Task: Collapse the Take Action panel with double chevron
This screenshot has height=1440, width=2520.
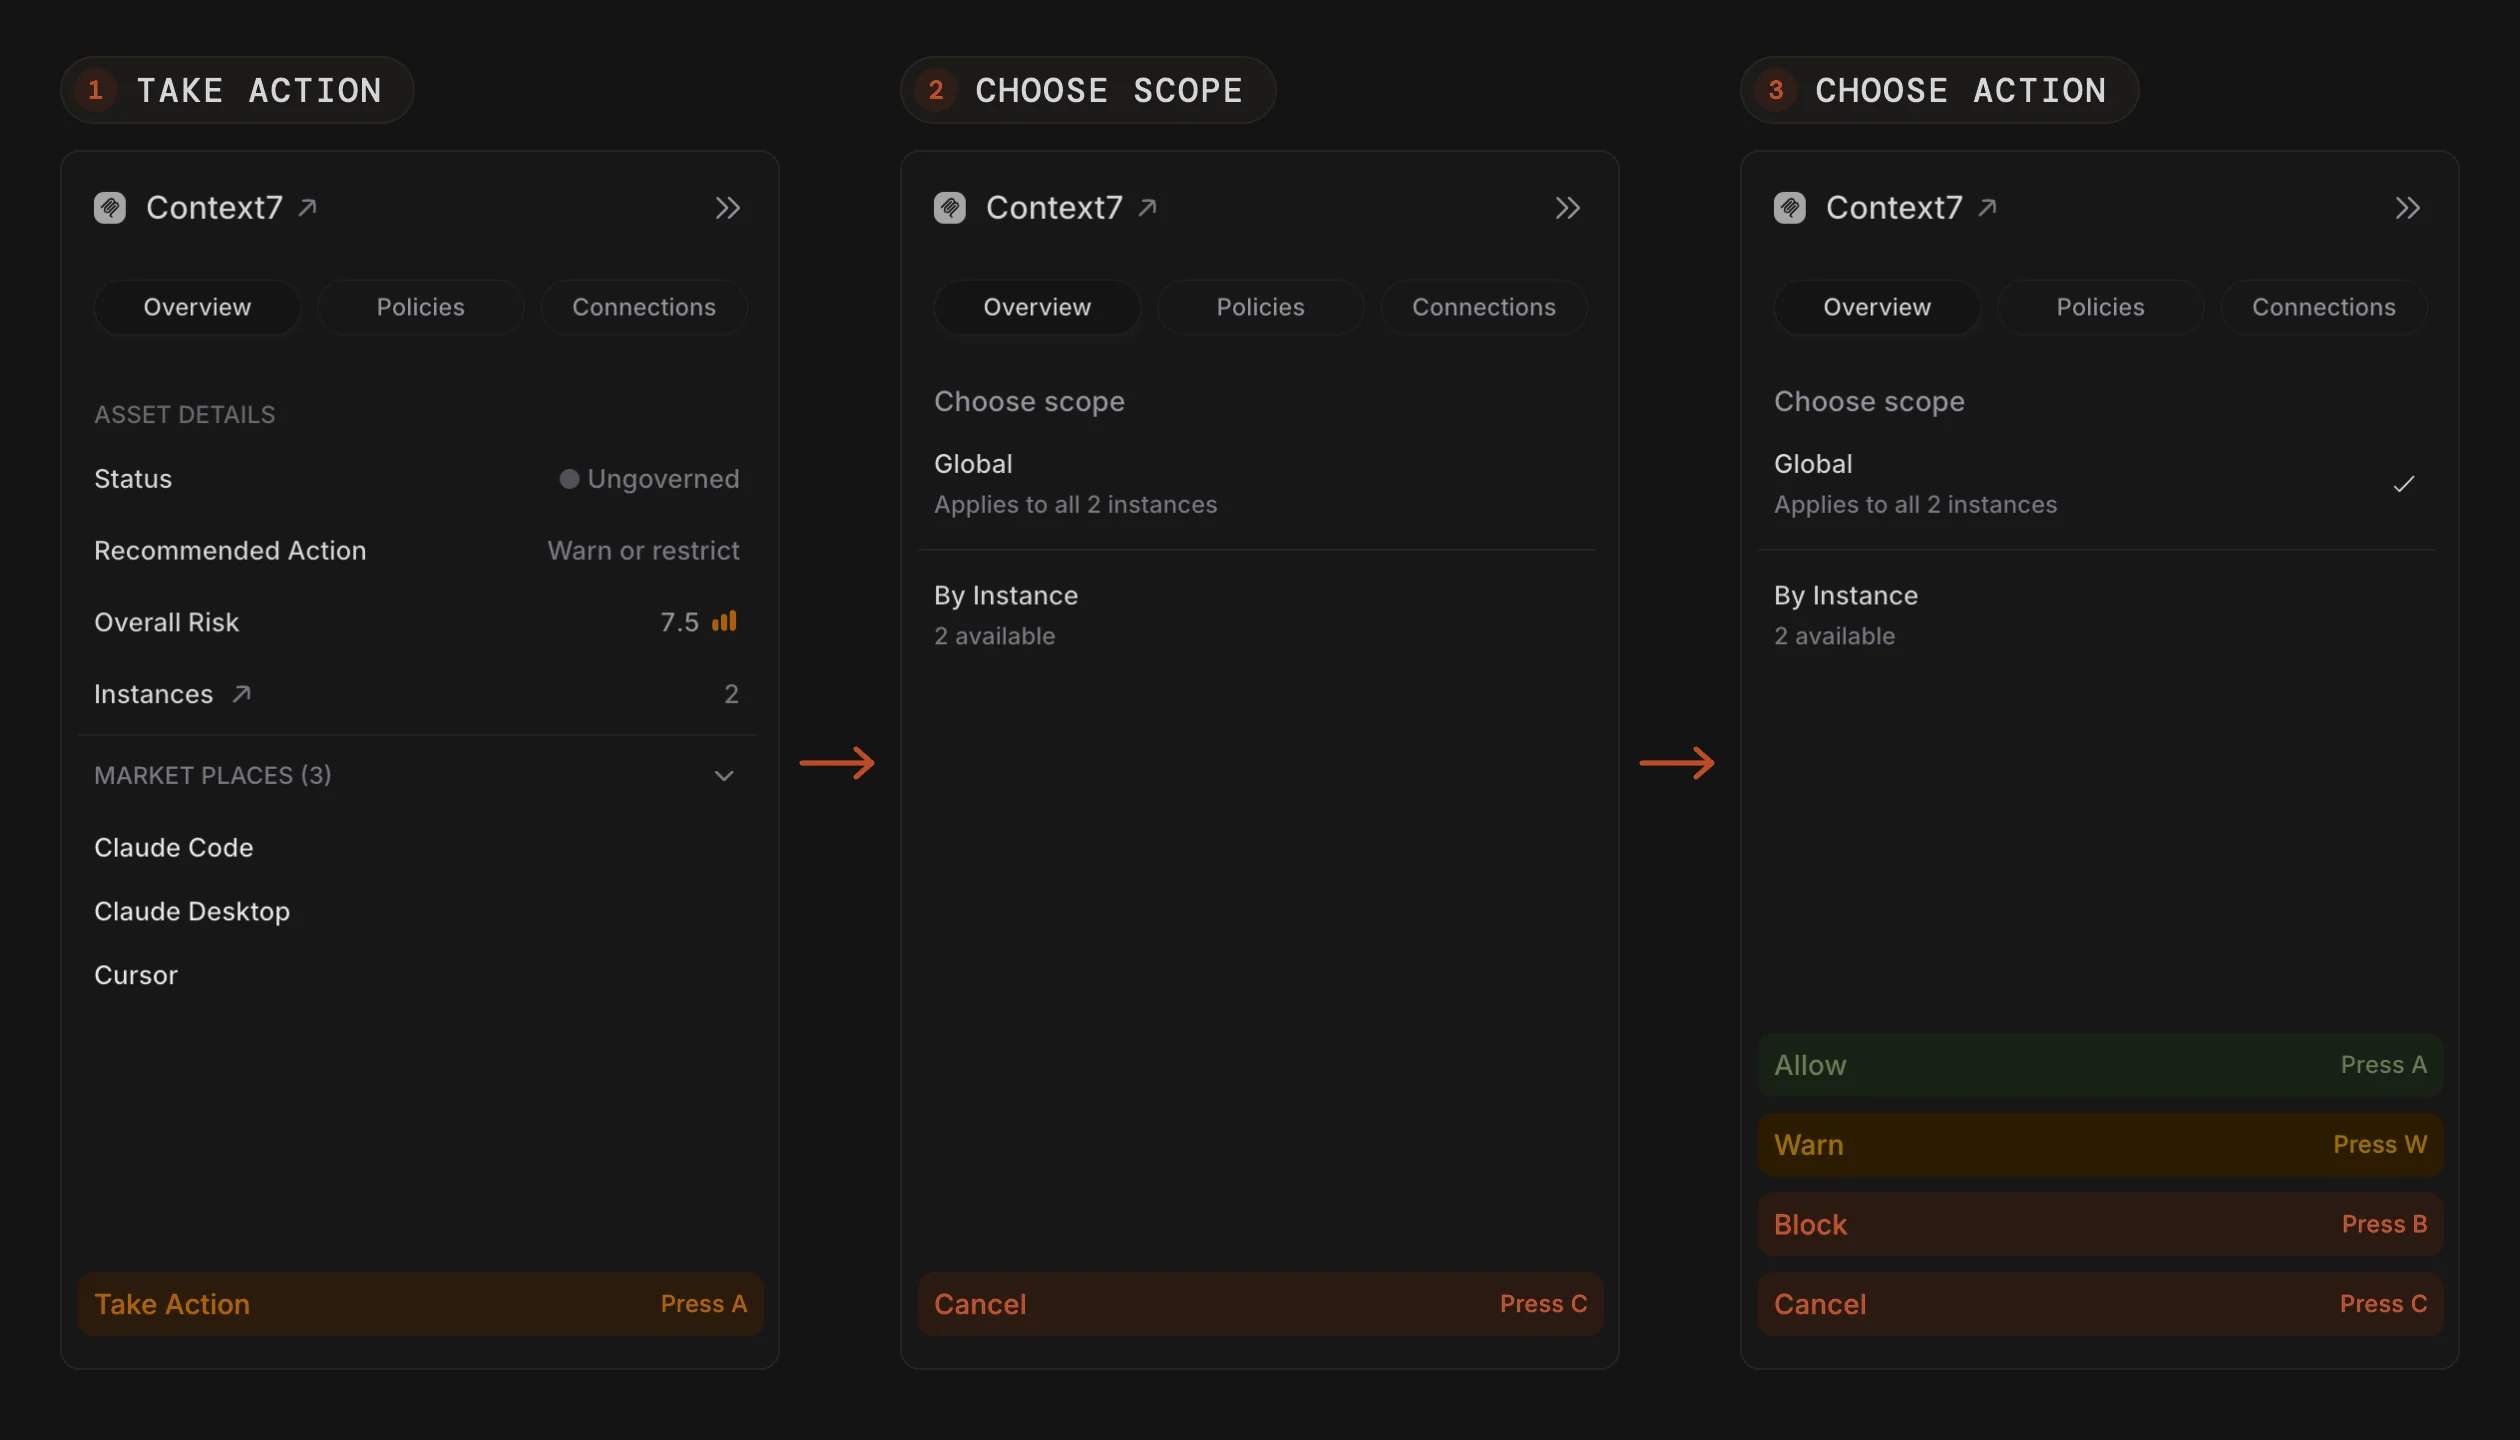Action: pyautogui.click(x=727, y=208)
